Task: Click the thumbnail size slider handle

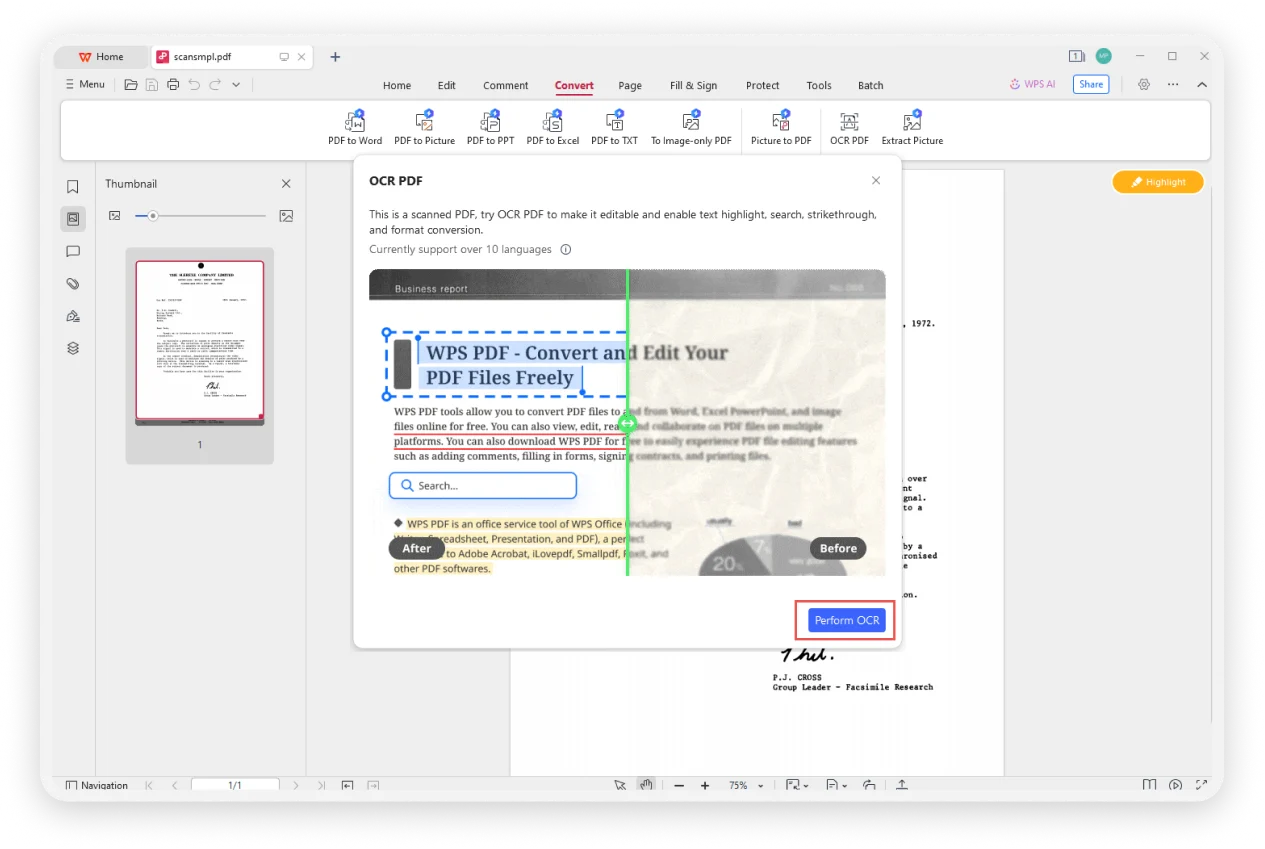Action: 152,215
